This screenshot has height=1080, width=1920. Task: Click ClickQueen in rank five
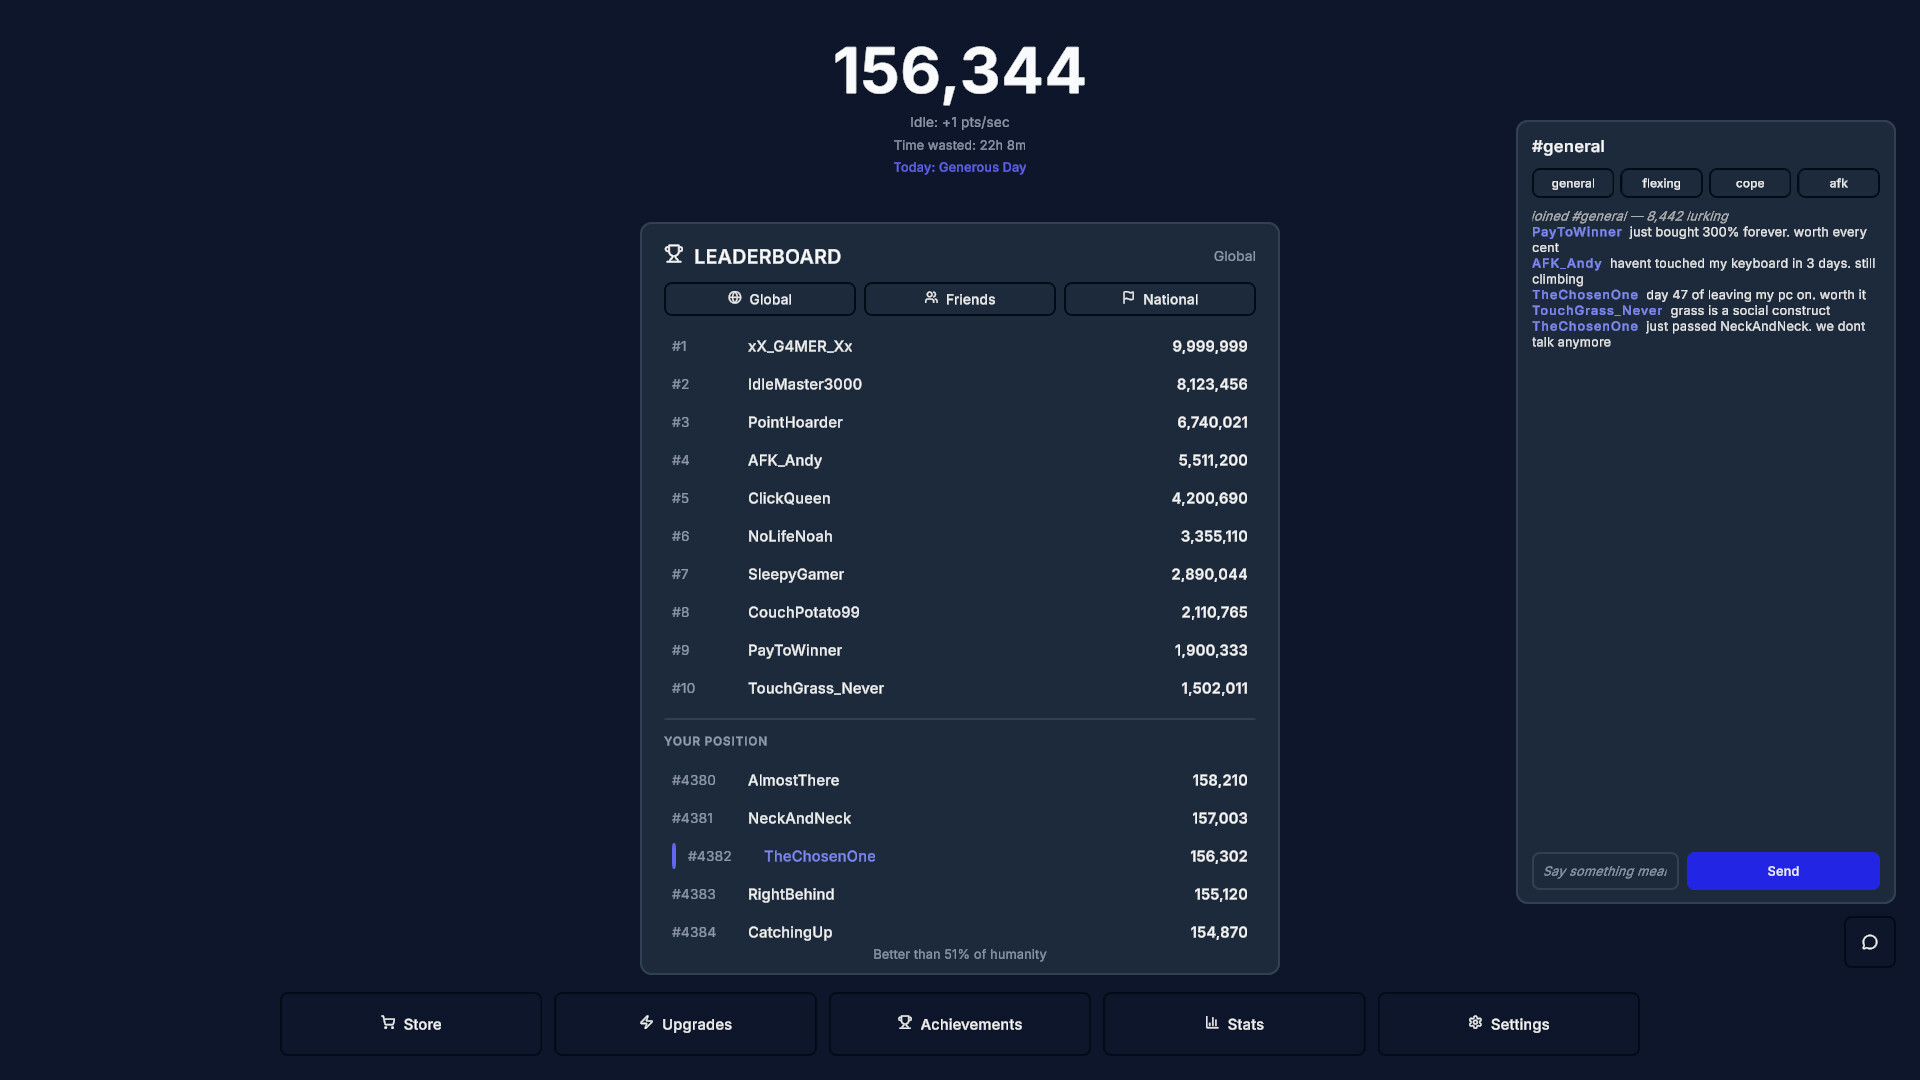tap(960, 498)
